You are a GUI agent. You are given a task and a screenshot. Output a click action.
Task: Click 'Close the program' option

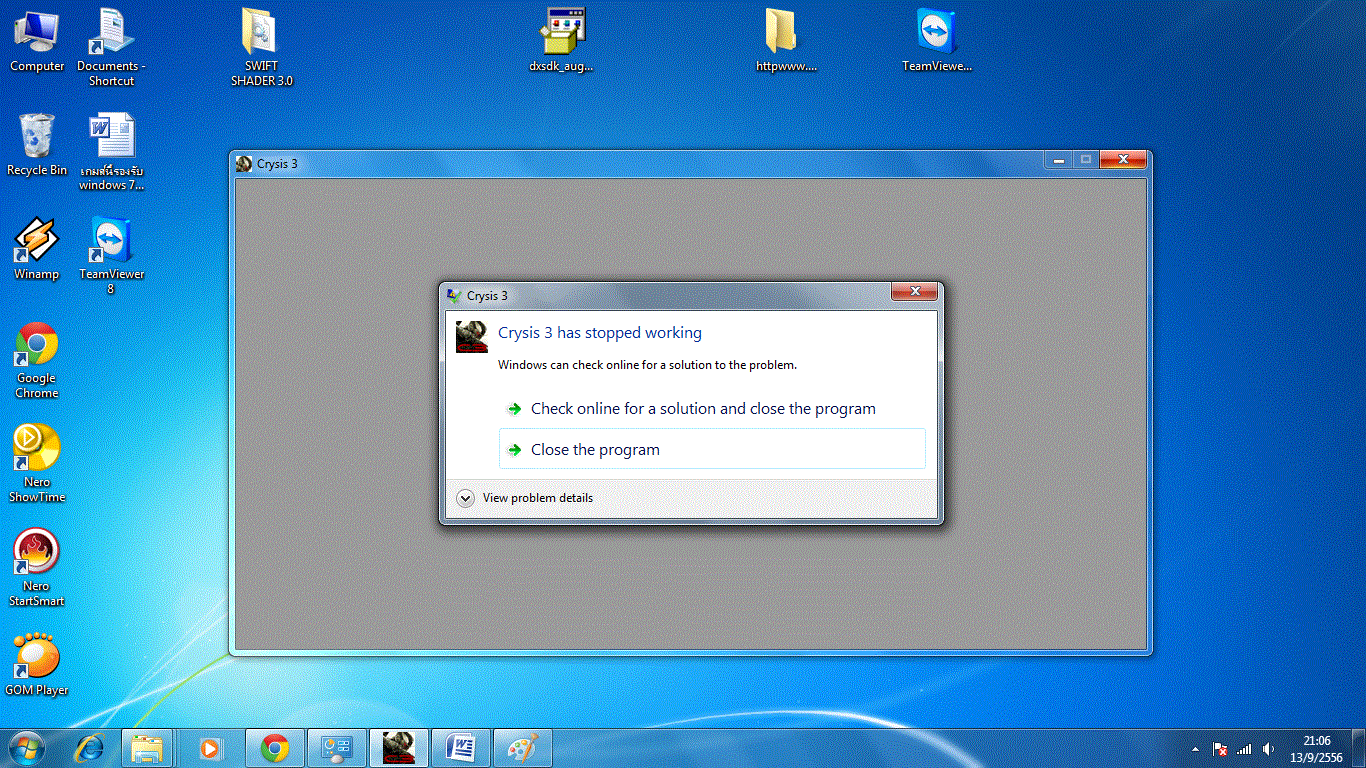[x=595, y=450]
